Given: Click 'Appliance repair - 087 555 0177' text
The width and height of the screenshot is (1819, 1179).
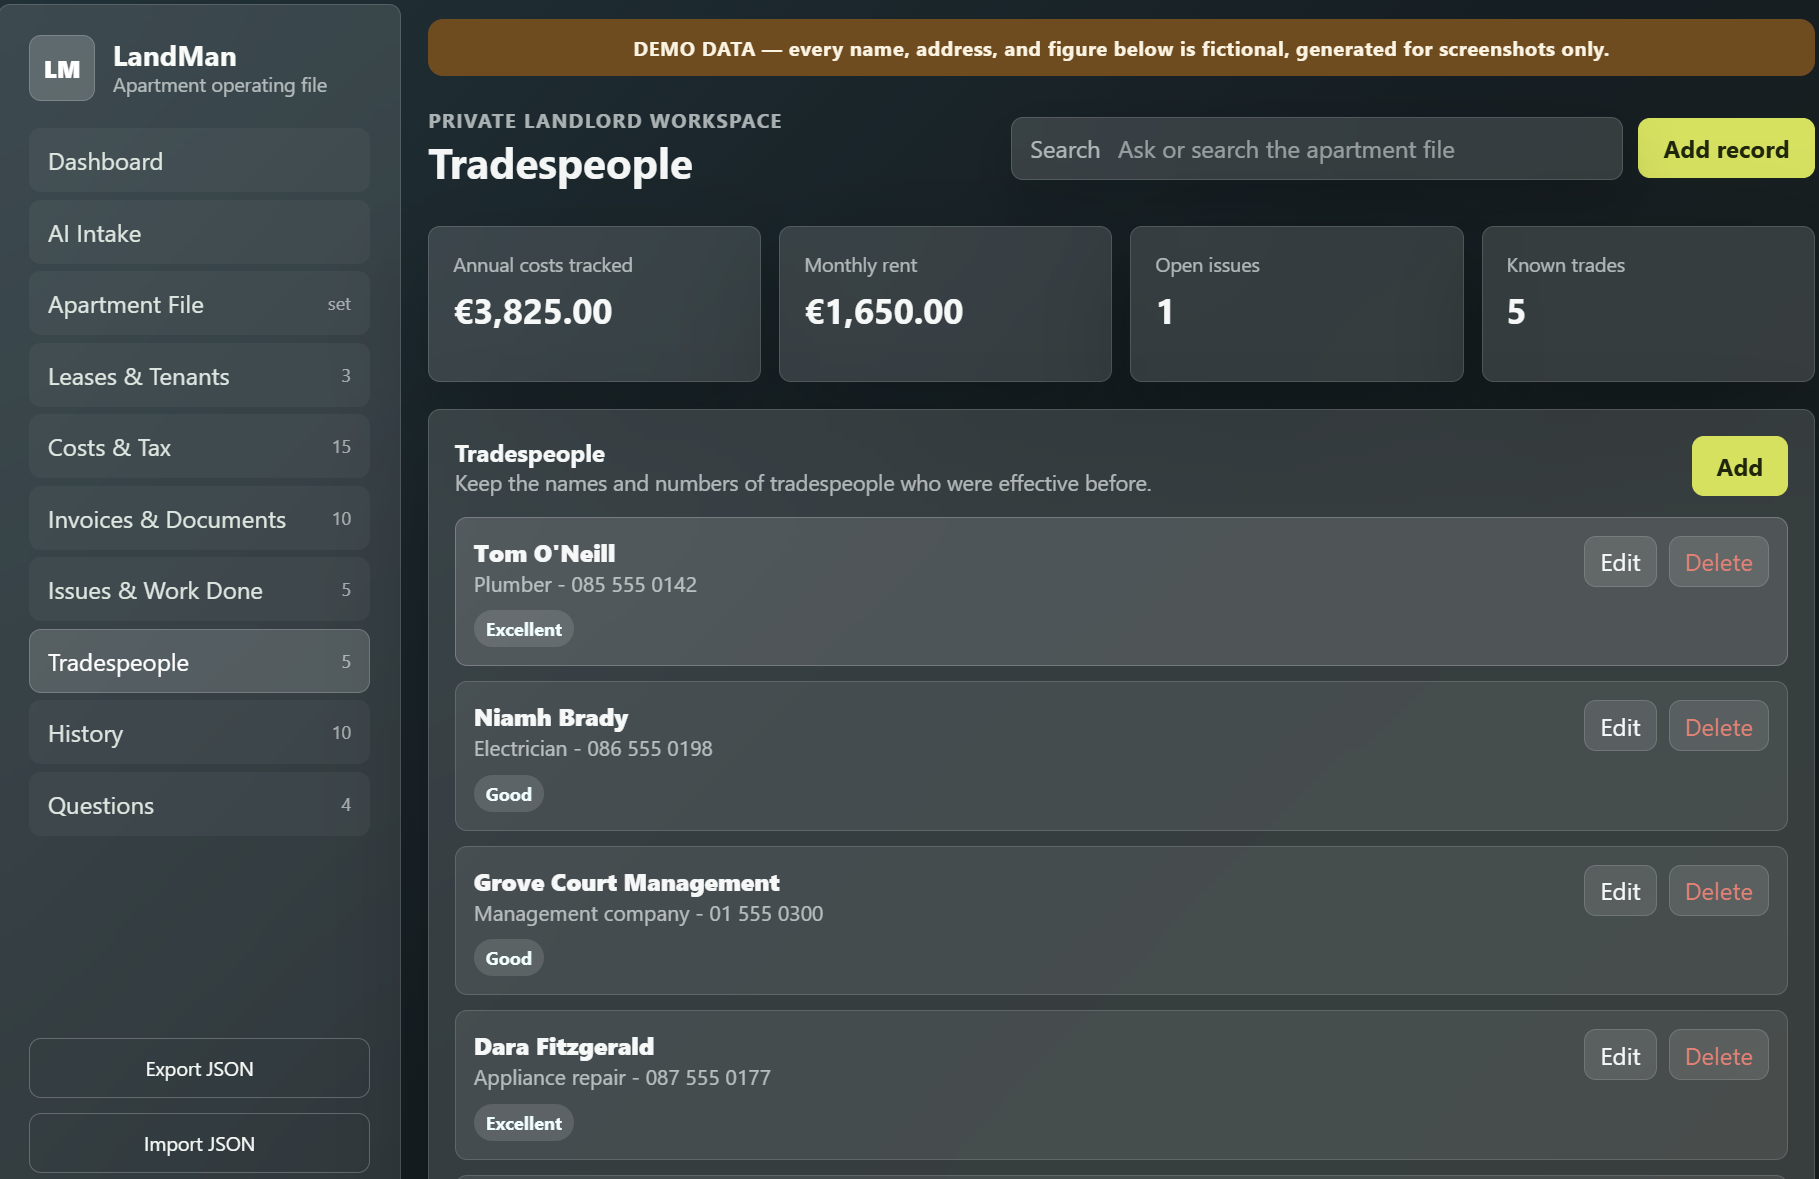Looking at the screenshot, I should click(x=622, y=1077).
